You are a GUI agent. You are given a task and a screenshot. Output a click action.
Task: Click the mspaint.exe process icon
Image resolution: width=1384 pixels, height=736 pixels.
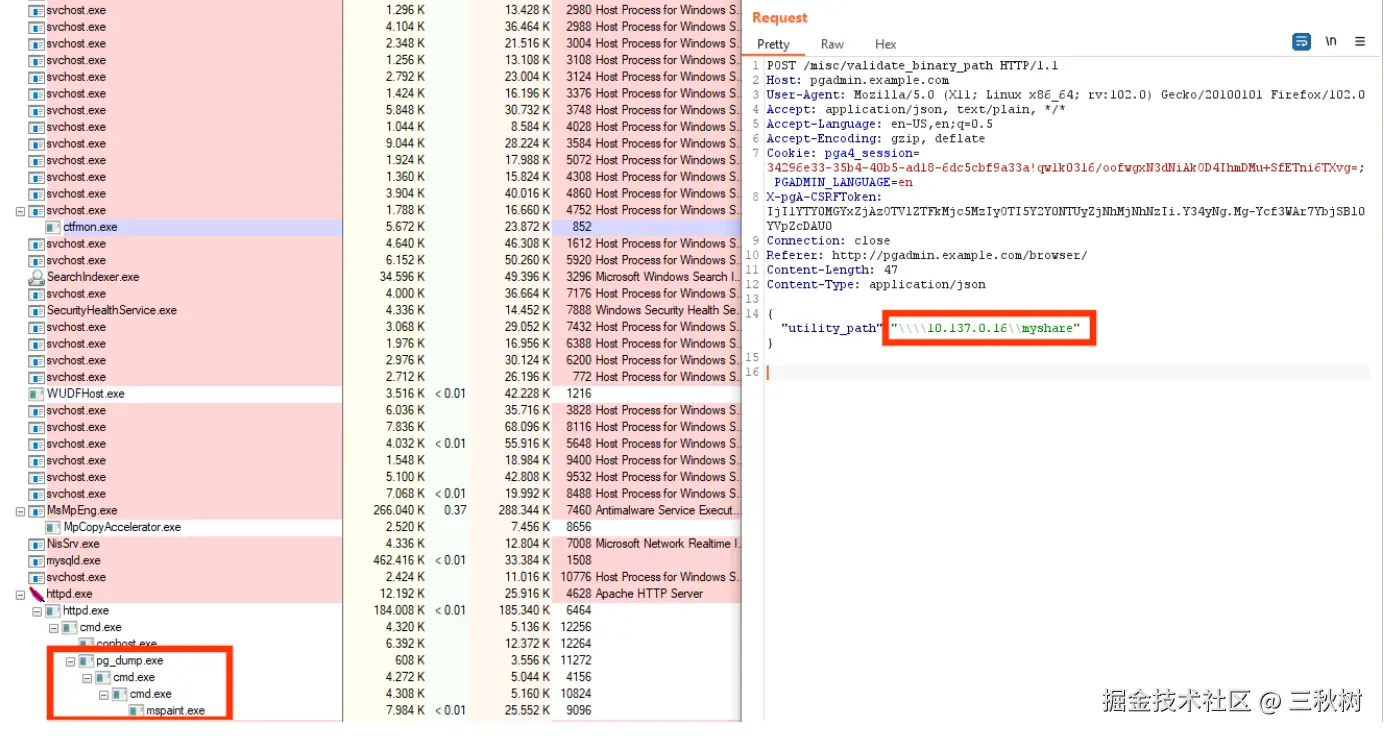click(136, 711)
